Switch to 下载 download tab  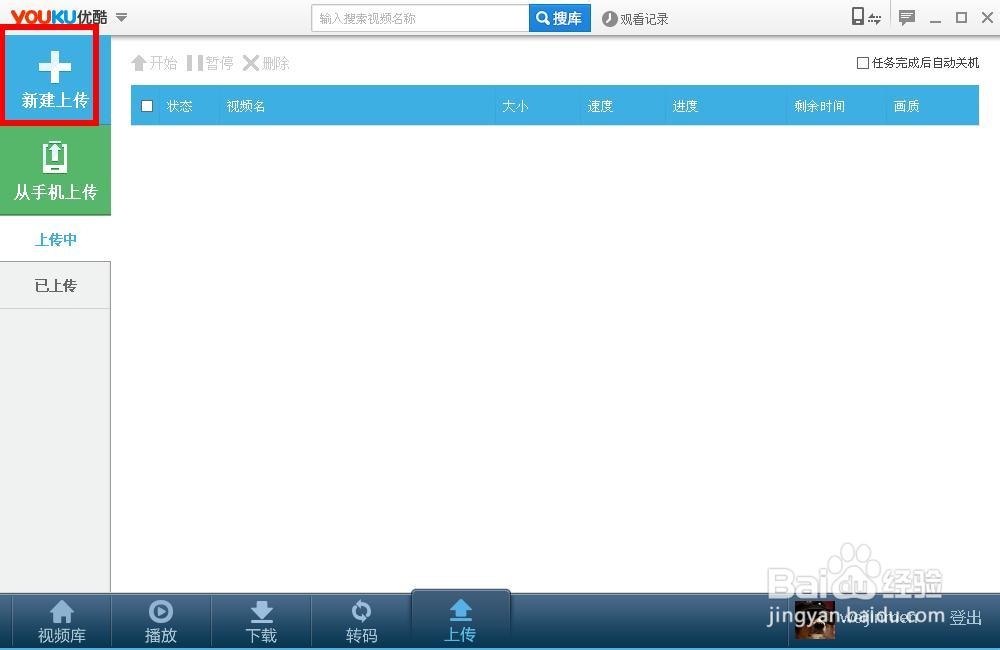pos(261,622)
